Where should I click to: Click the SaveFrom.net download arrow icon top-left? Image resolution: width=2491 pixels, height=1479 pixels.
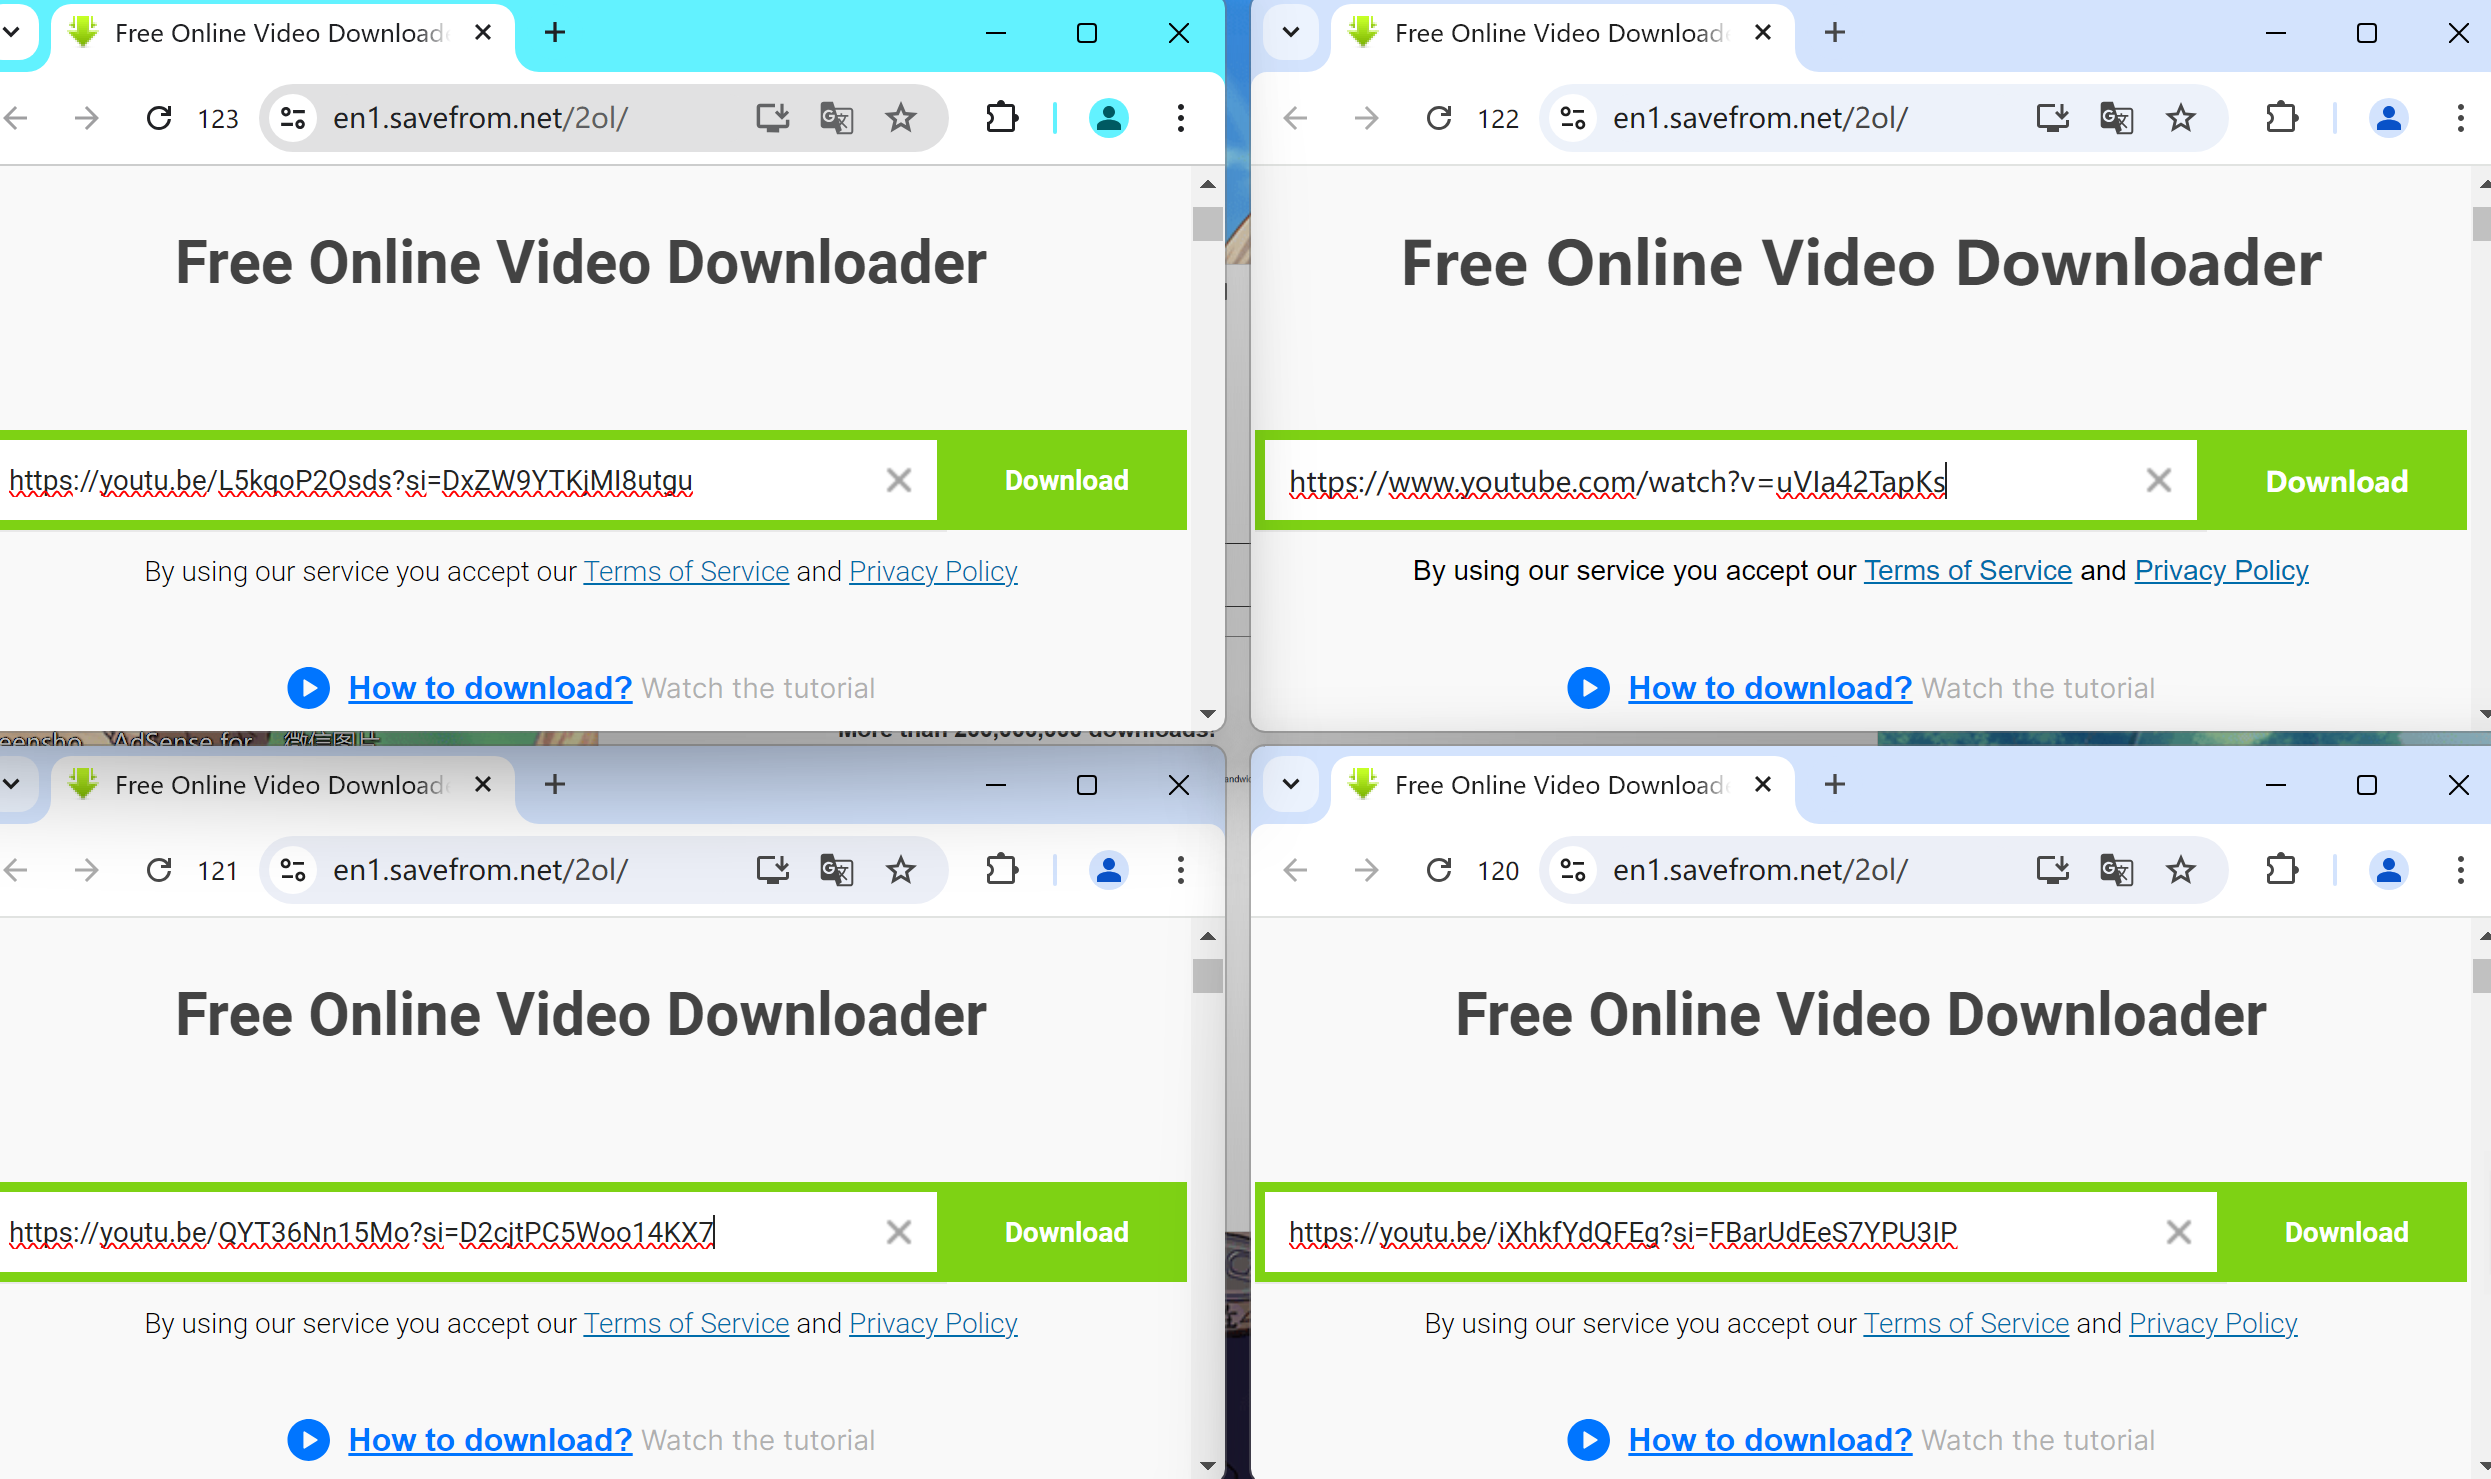coord(83,32)
